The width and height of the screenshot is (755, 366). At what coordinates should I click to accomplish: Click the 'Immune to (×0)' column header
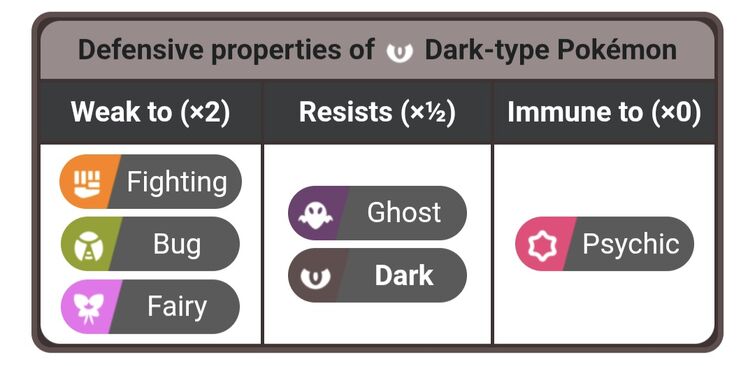[604, 112]
